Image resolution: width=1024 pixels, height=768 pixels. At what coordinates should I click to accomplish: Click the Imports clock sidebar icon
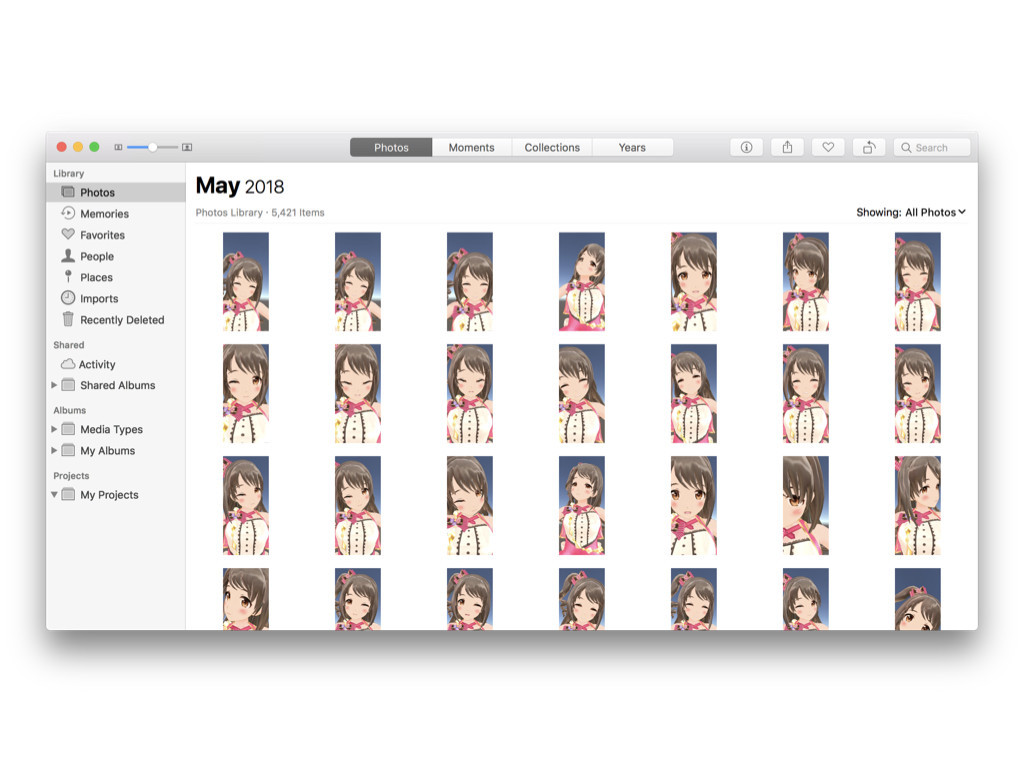(x=68, y=298)
